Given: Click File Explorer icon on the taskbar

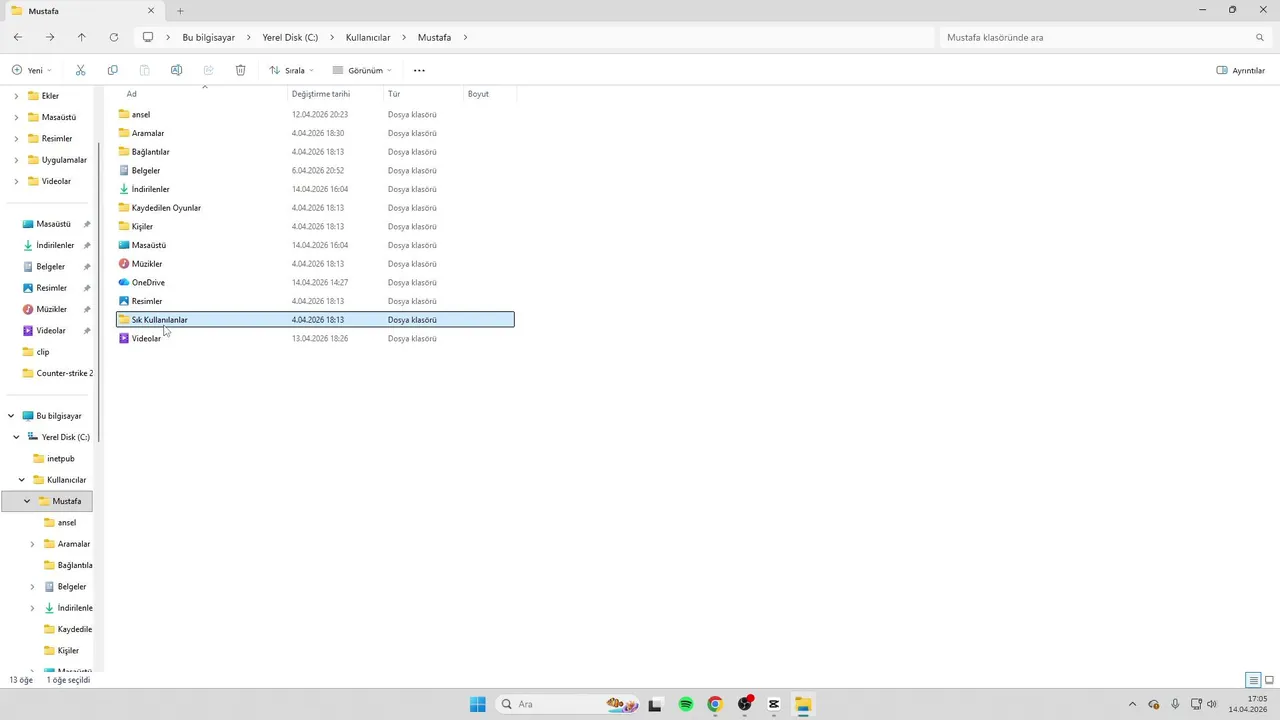Looking at the screenshot, I should tap(803, 704).
